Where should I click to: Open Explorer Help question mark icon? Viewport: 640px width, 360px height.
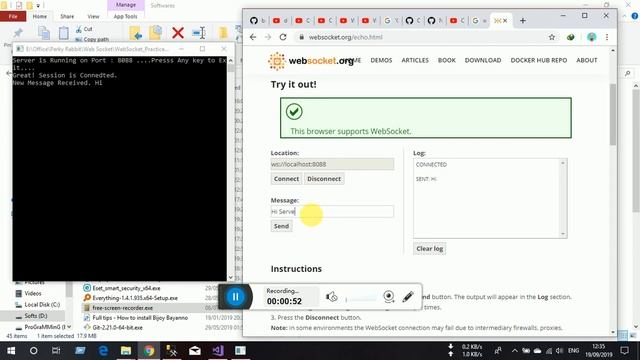pos(635,16)
